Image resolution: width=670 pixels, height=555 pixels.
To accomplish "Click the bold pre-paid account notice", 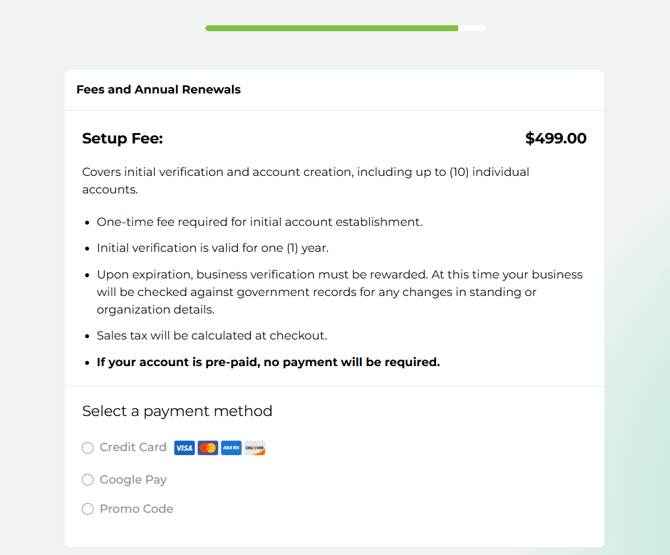I will (268, 362).
